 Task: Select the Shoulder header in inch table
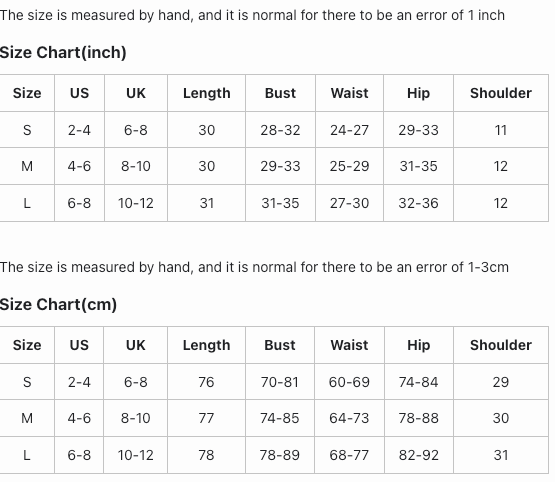(501, 93)
